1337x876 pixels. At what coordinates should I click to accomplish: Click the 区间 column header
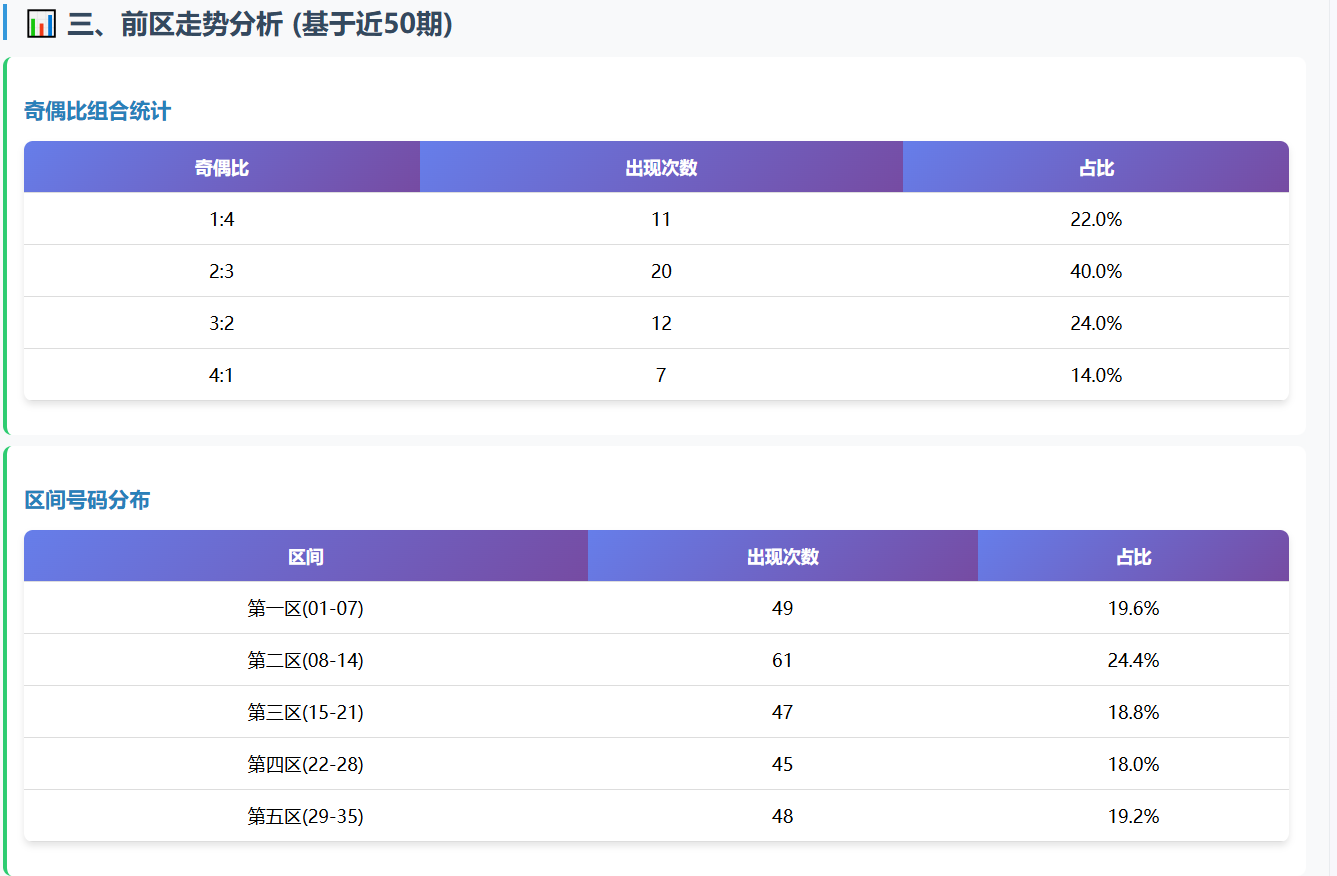[306, 557]
